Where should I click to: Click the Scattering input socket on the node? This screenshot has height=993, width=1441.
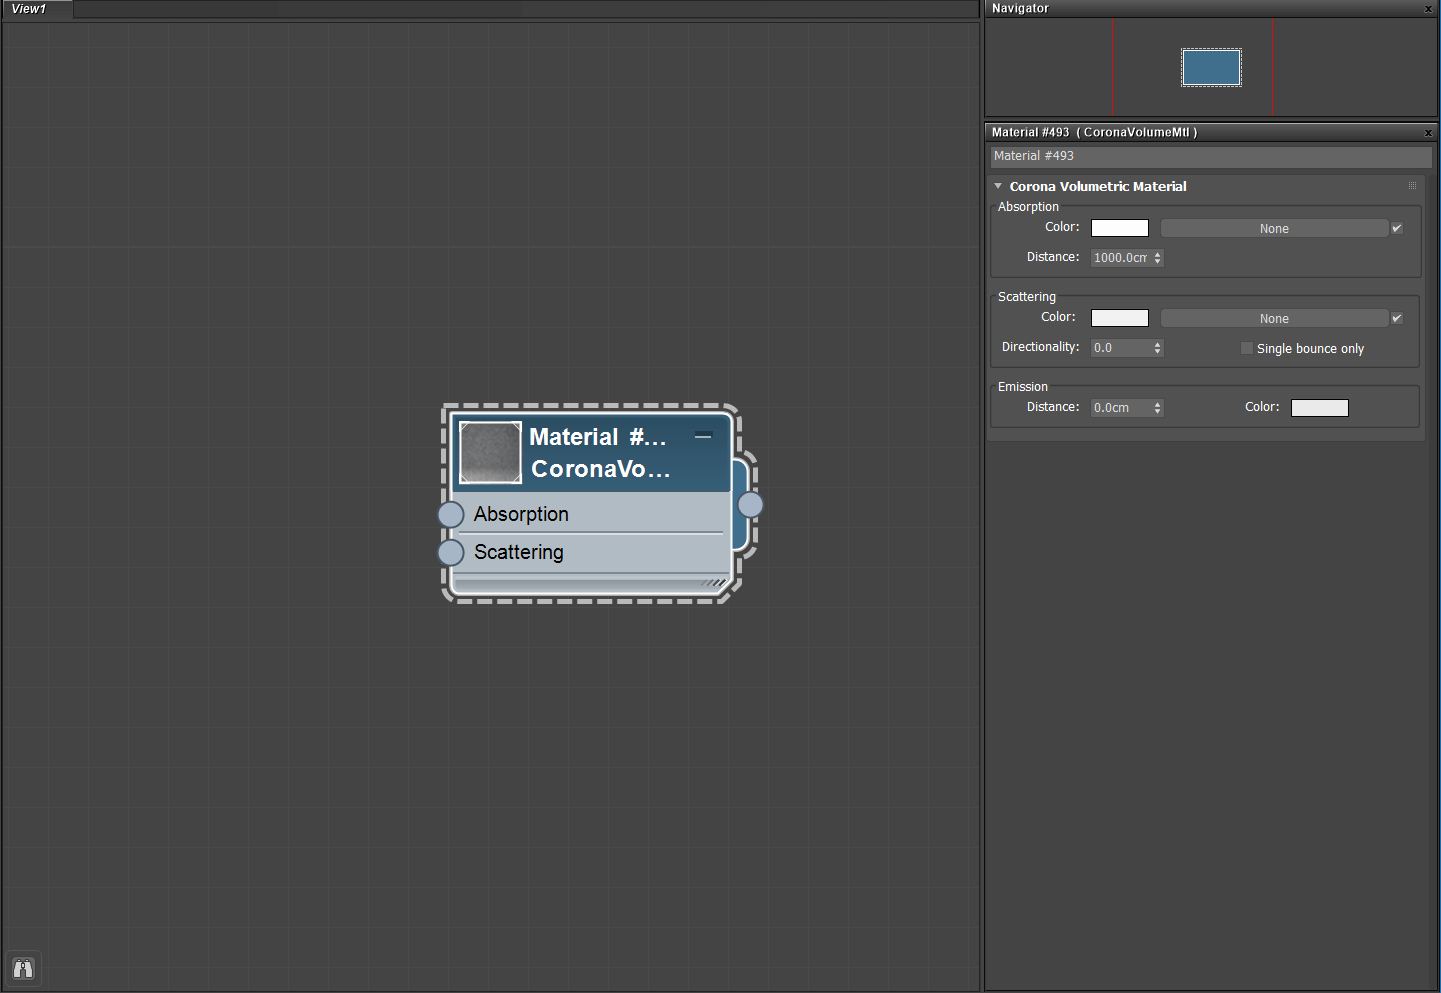pyautogui.click(x=451, y=552)
